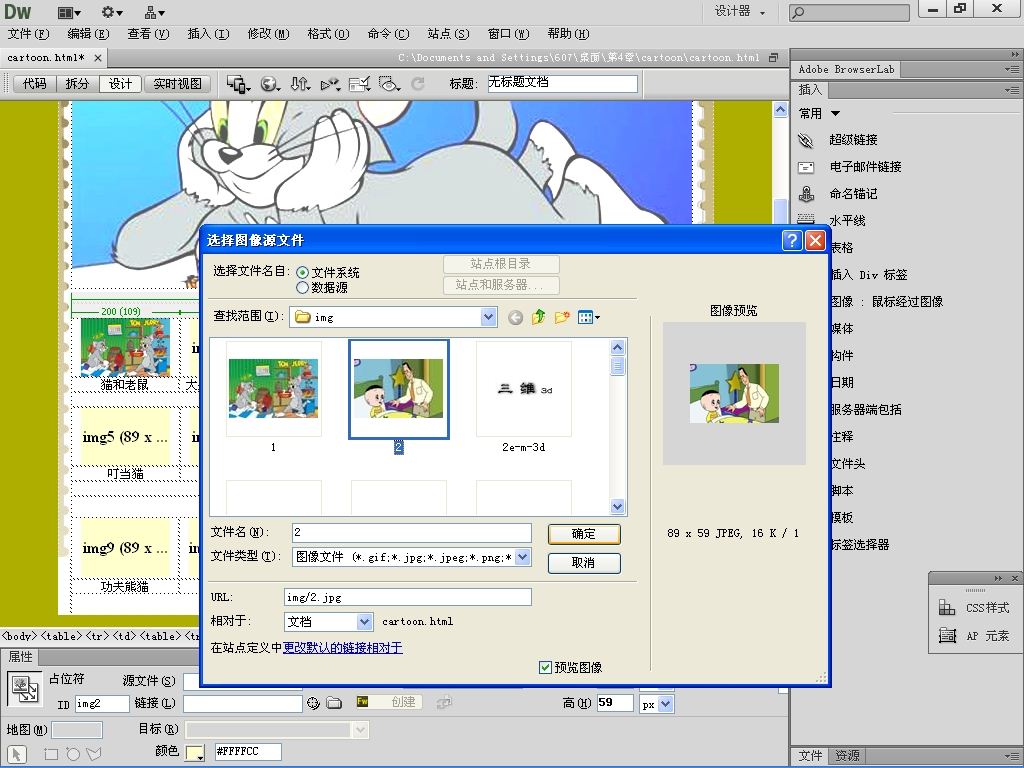Select the thumbnail named 1 in file list
1024x768 pixels.
click(x=274, y=396)
